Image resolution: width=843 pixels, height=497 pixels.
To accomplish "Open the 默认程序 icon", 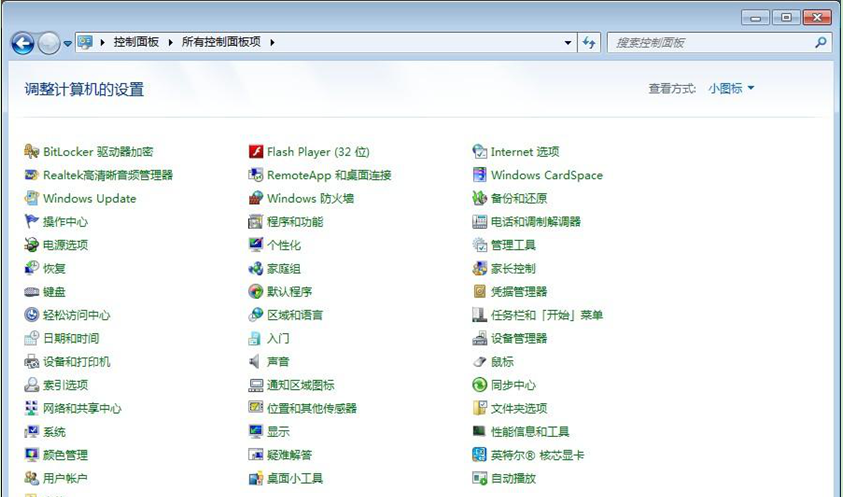I will 256,292.
